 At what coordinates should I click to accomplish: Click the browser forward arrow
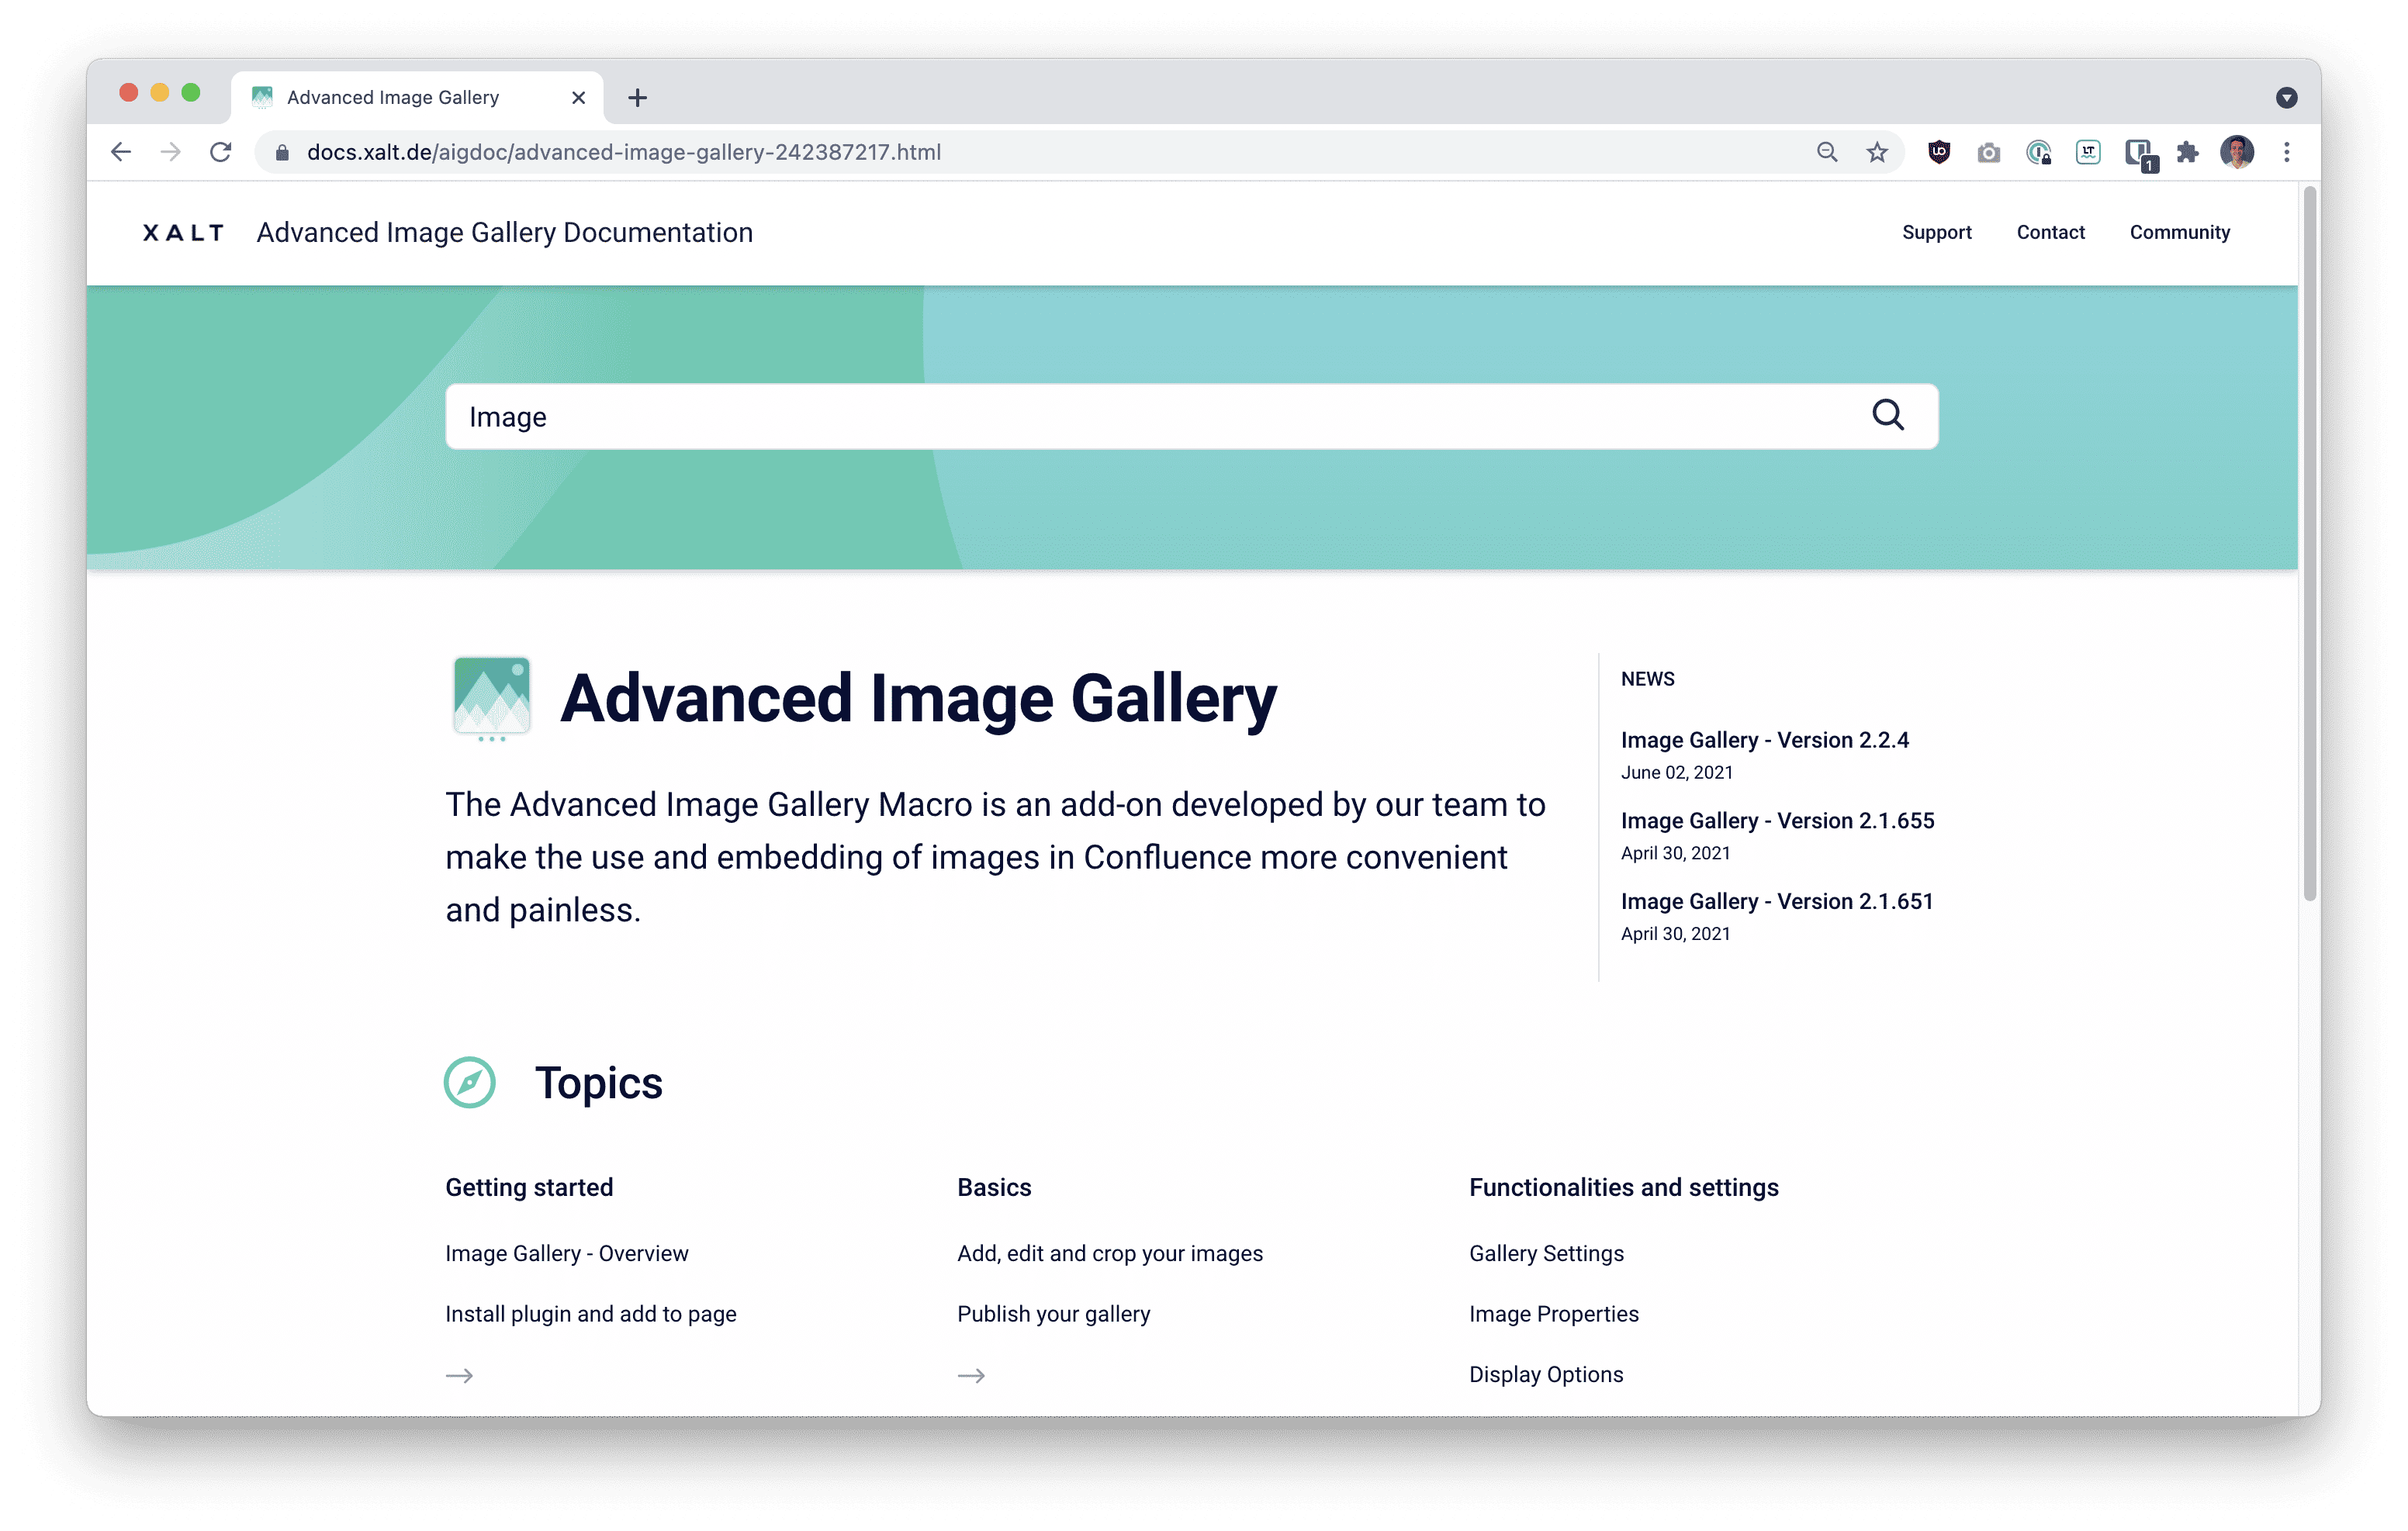(171, 152)
